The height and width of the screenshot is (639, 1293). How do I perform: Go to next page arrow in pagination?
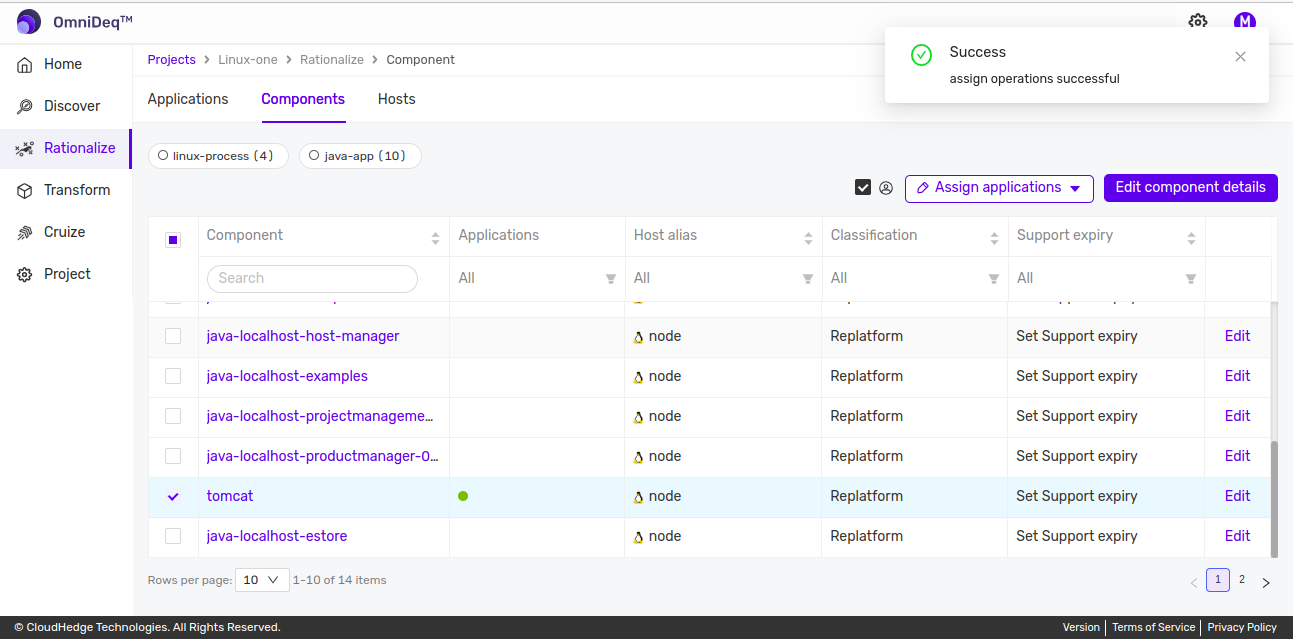(x=1265, y=582)
